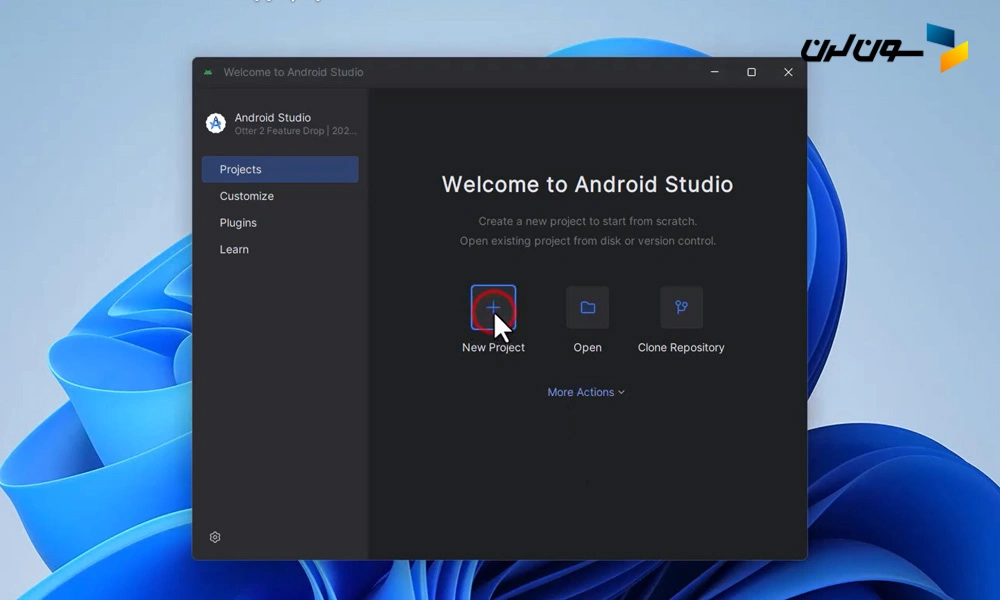Click the New Project plus icon
This screenshot has height=600, width=1000.
click(x=493, y=308)
